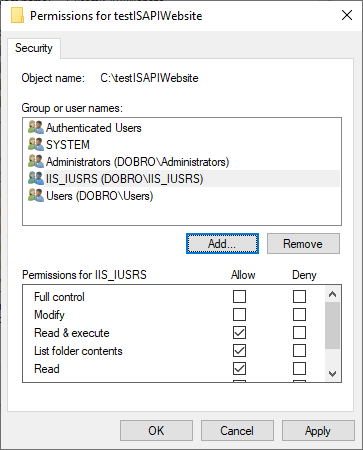Image resolution: width=363 pixels, height=450 pixels.
Task: Click Cancel to discard changes
Action: pos(237,430)
